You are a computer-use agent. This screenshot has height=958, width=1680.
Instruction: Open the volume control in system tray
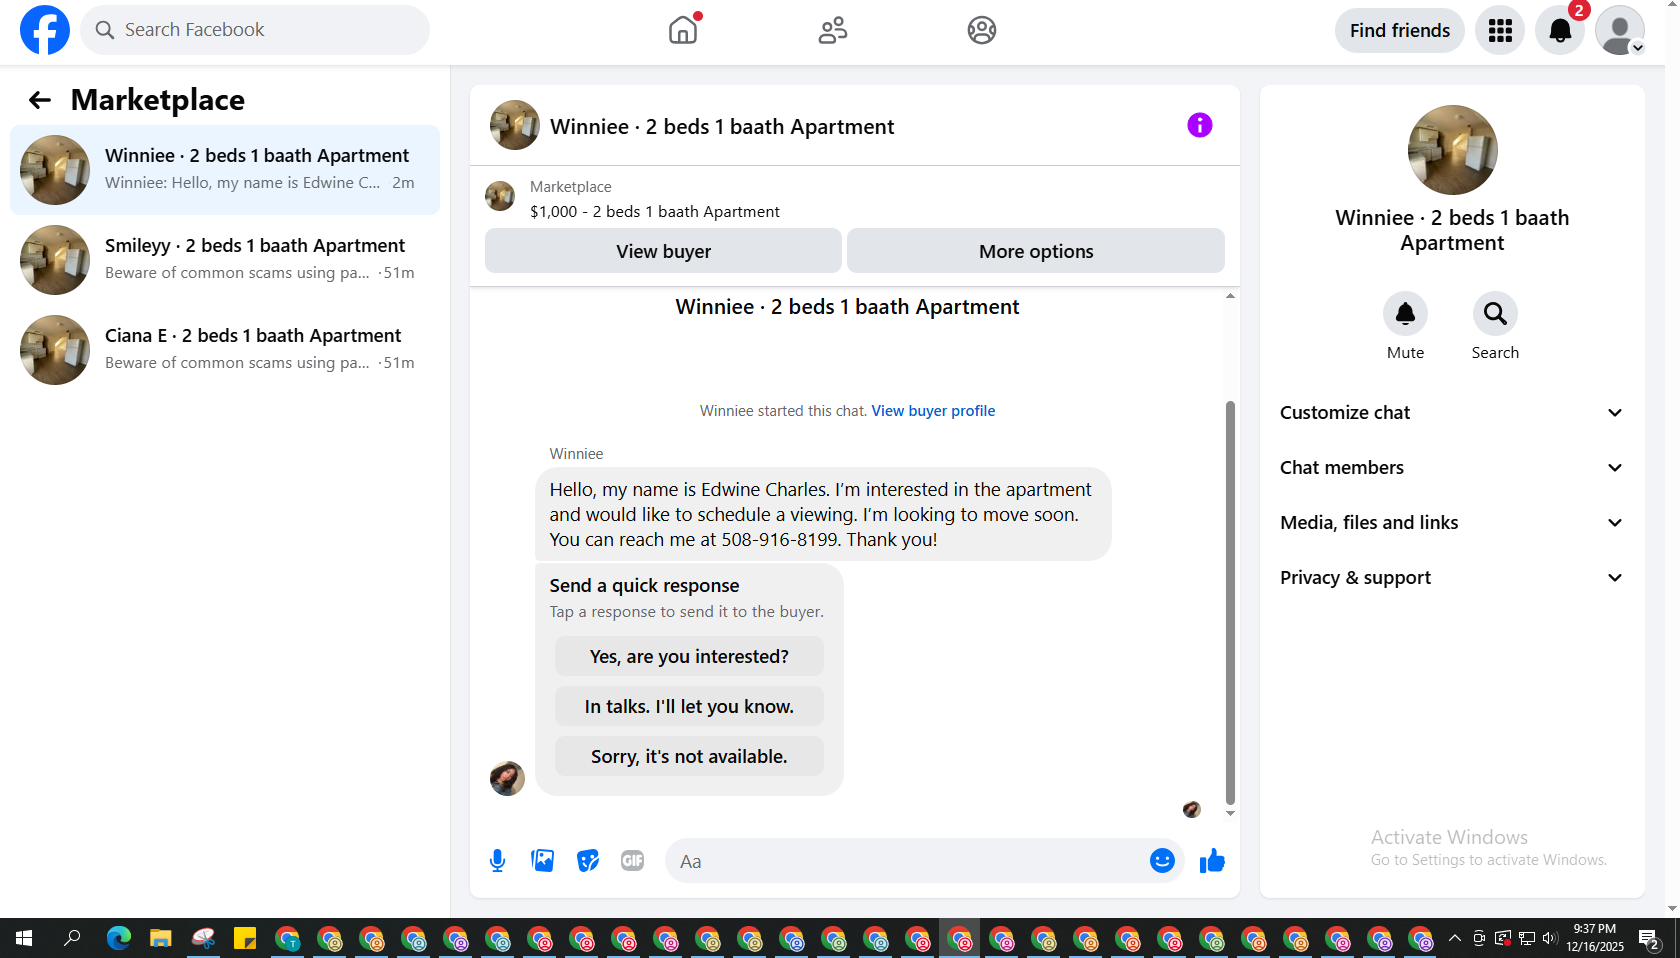(x=1550, y=938)
